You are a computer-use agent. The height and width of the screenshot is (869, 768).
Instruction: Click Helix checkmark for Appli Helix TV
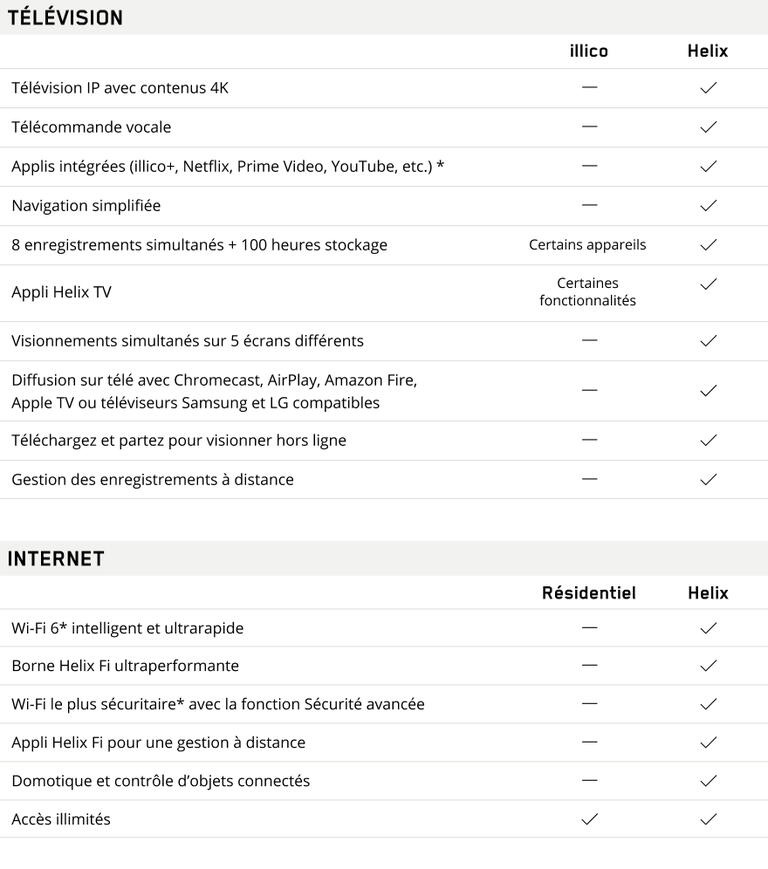(708, 284)
